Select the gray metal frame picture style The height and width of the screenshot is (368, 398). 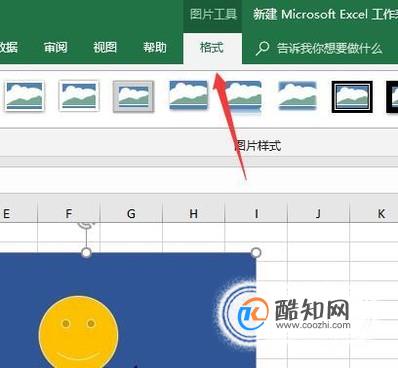pyautogui.click(x=133, y=96)
